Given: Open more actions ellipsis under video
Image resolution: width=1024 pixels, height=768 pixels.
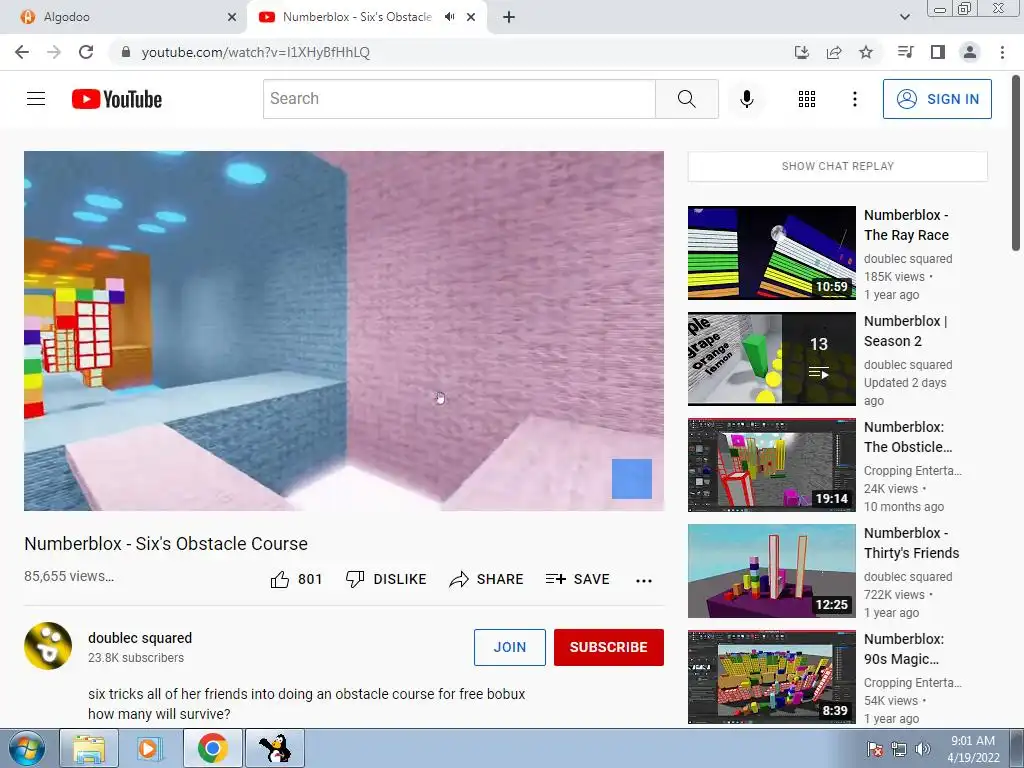Looking at the screenshot, I should tap(644, 581).
